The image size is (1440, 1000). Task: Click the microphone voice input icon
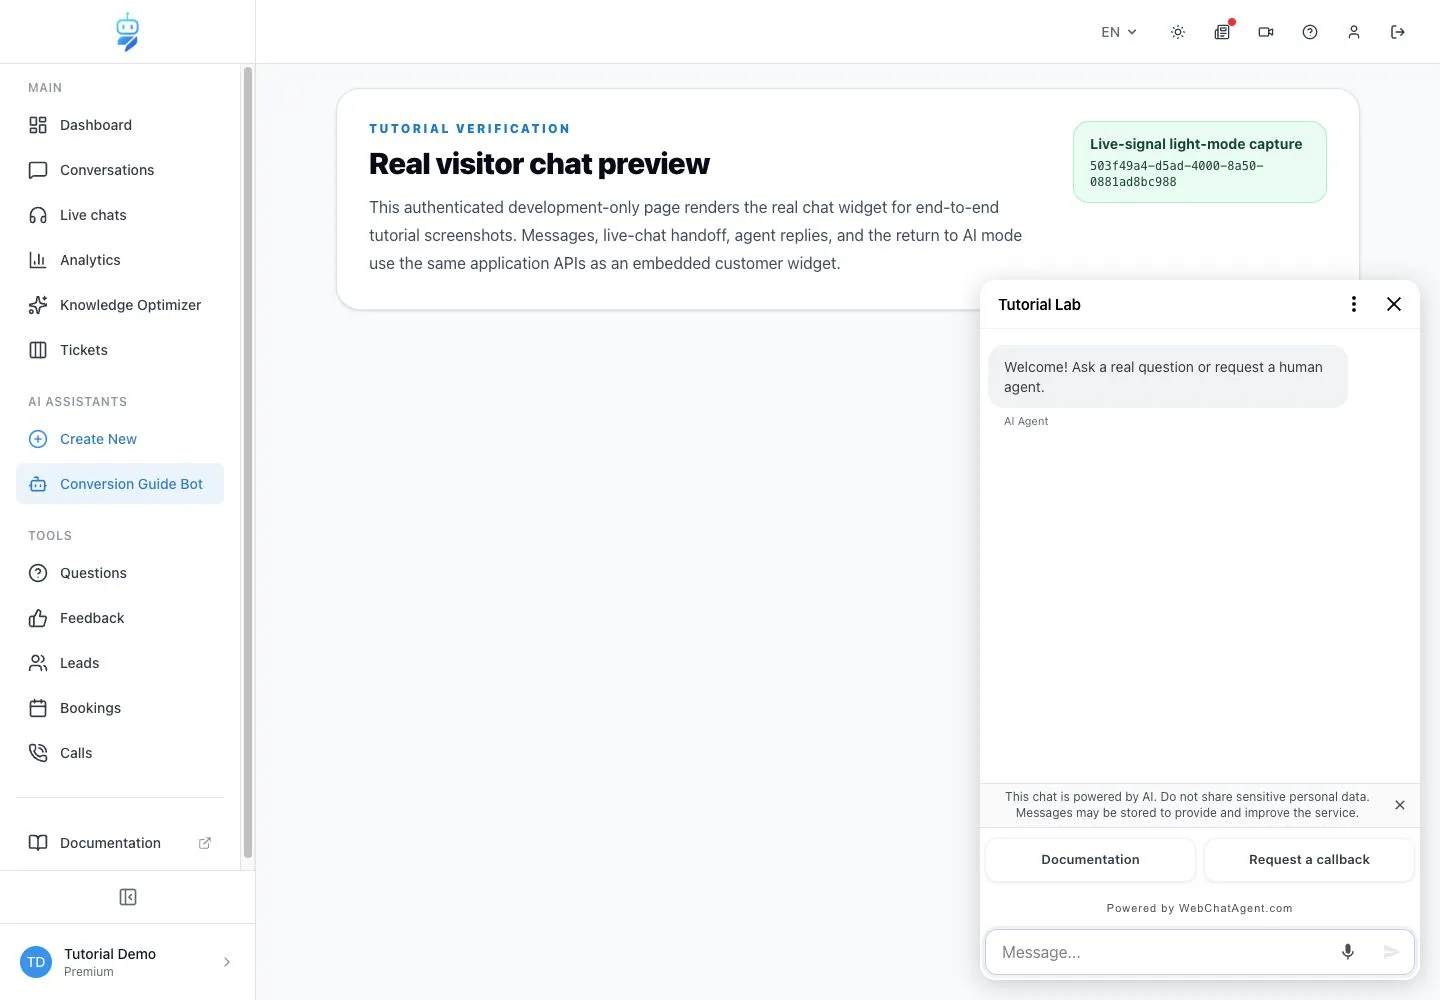pyautogui.click(x=1348, y=952)
